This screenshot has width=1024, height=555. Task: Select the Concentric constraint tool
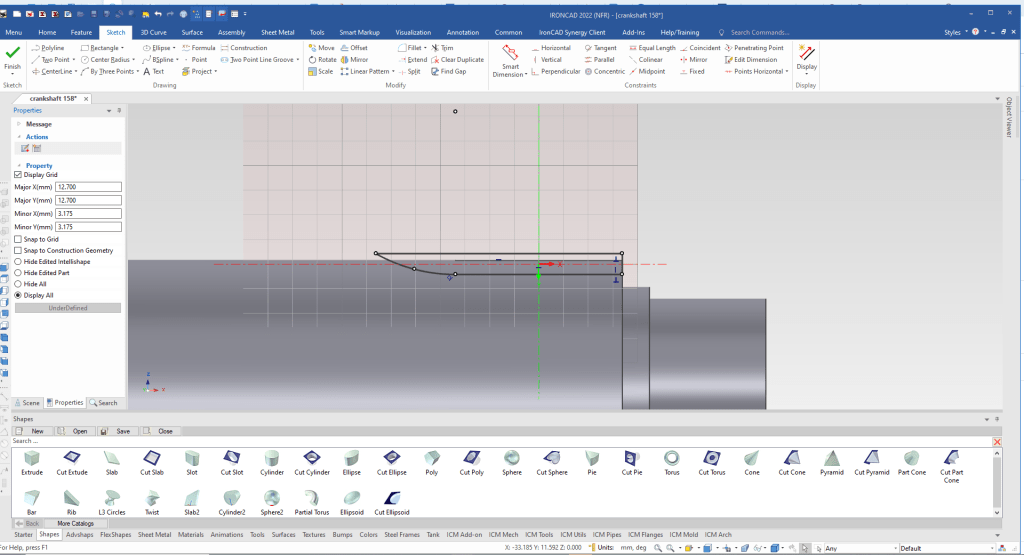(x=604, y=71)
